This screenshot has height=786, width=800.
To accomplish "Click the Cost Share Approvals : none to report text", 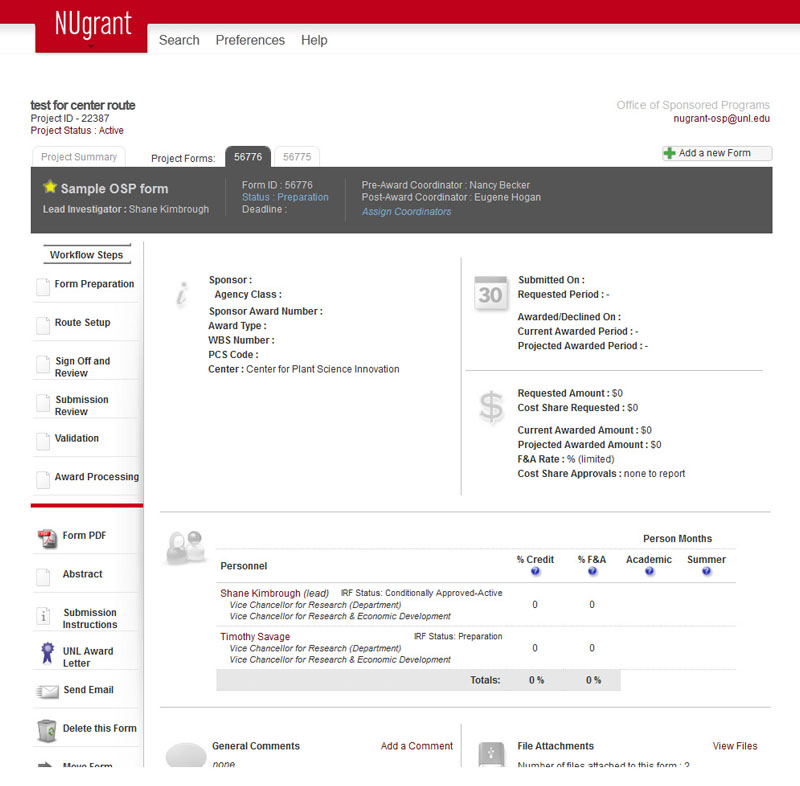I will pyautogui.click(x=601, y=473).
